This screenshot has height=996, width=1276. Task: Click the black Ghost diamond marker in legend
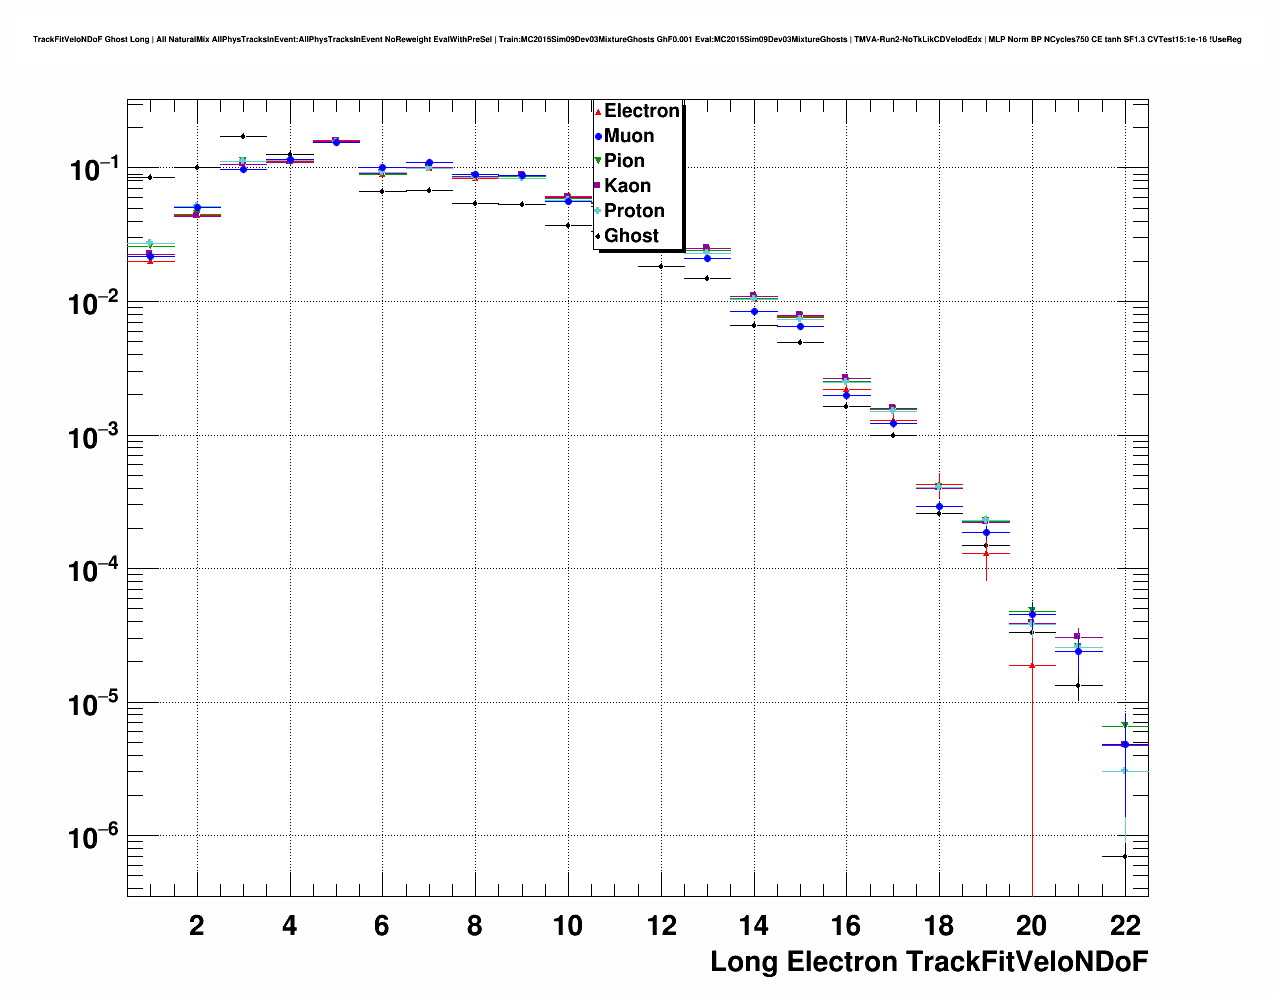tap(598, 236)
